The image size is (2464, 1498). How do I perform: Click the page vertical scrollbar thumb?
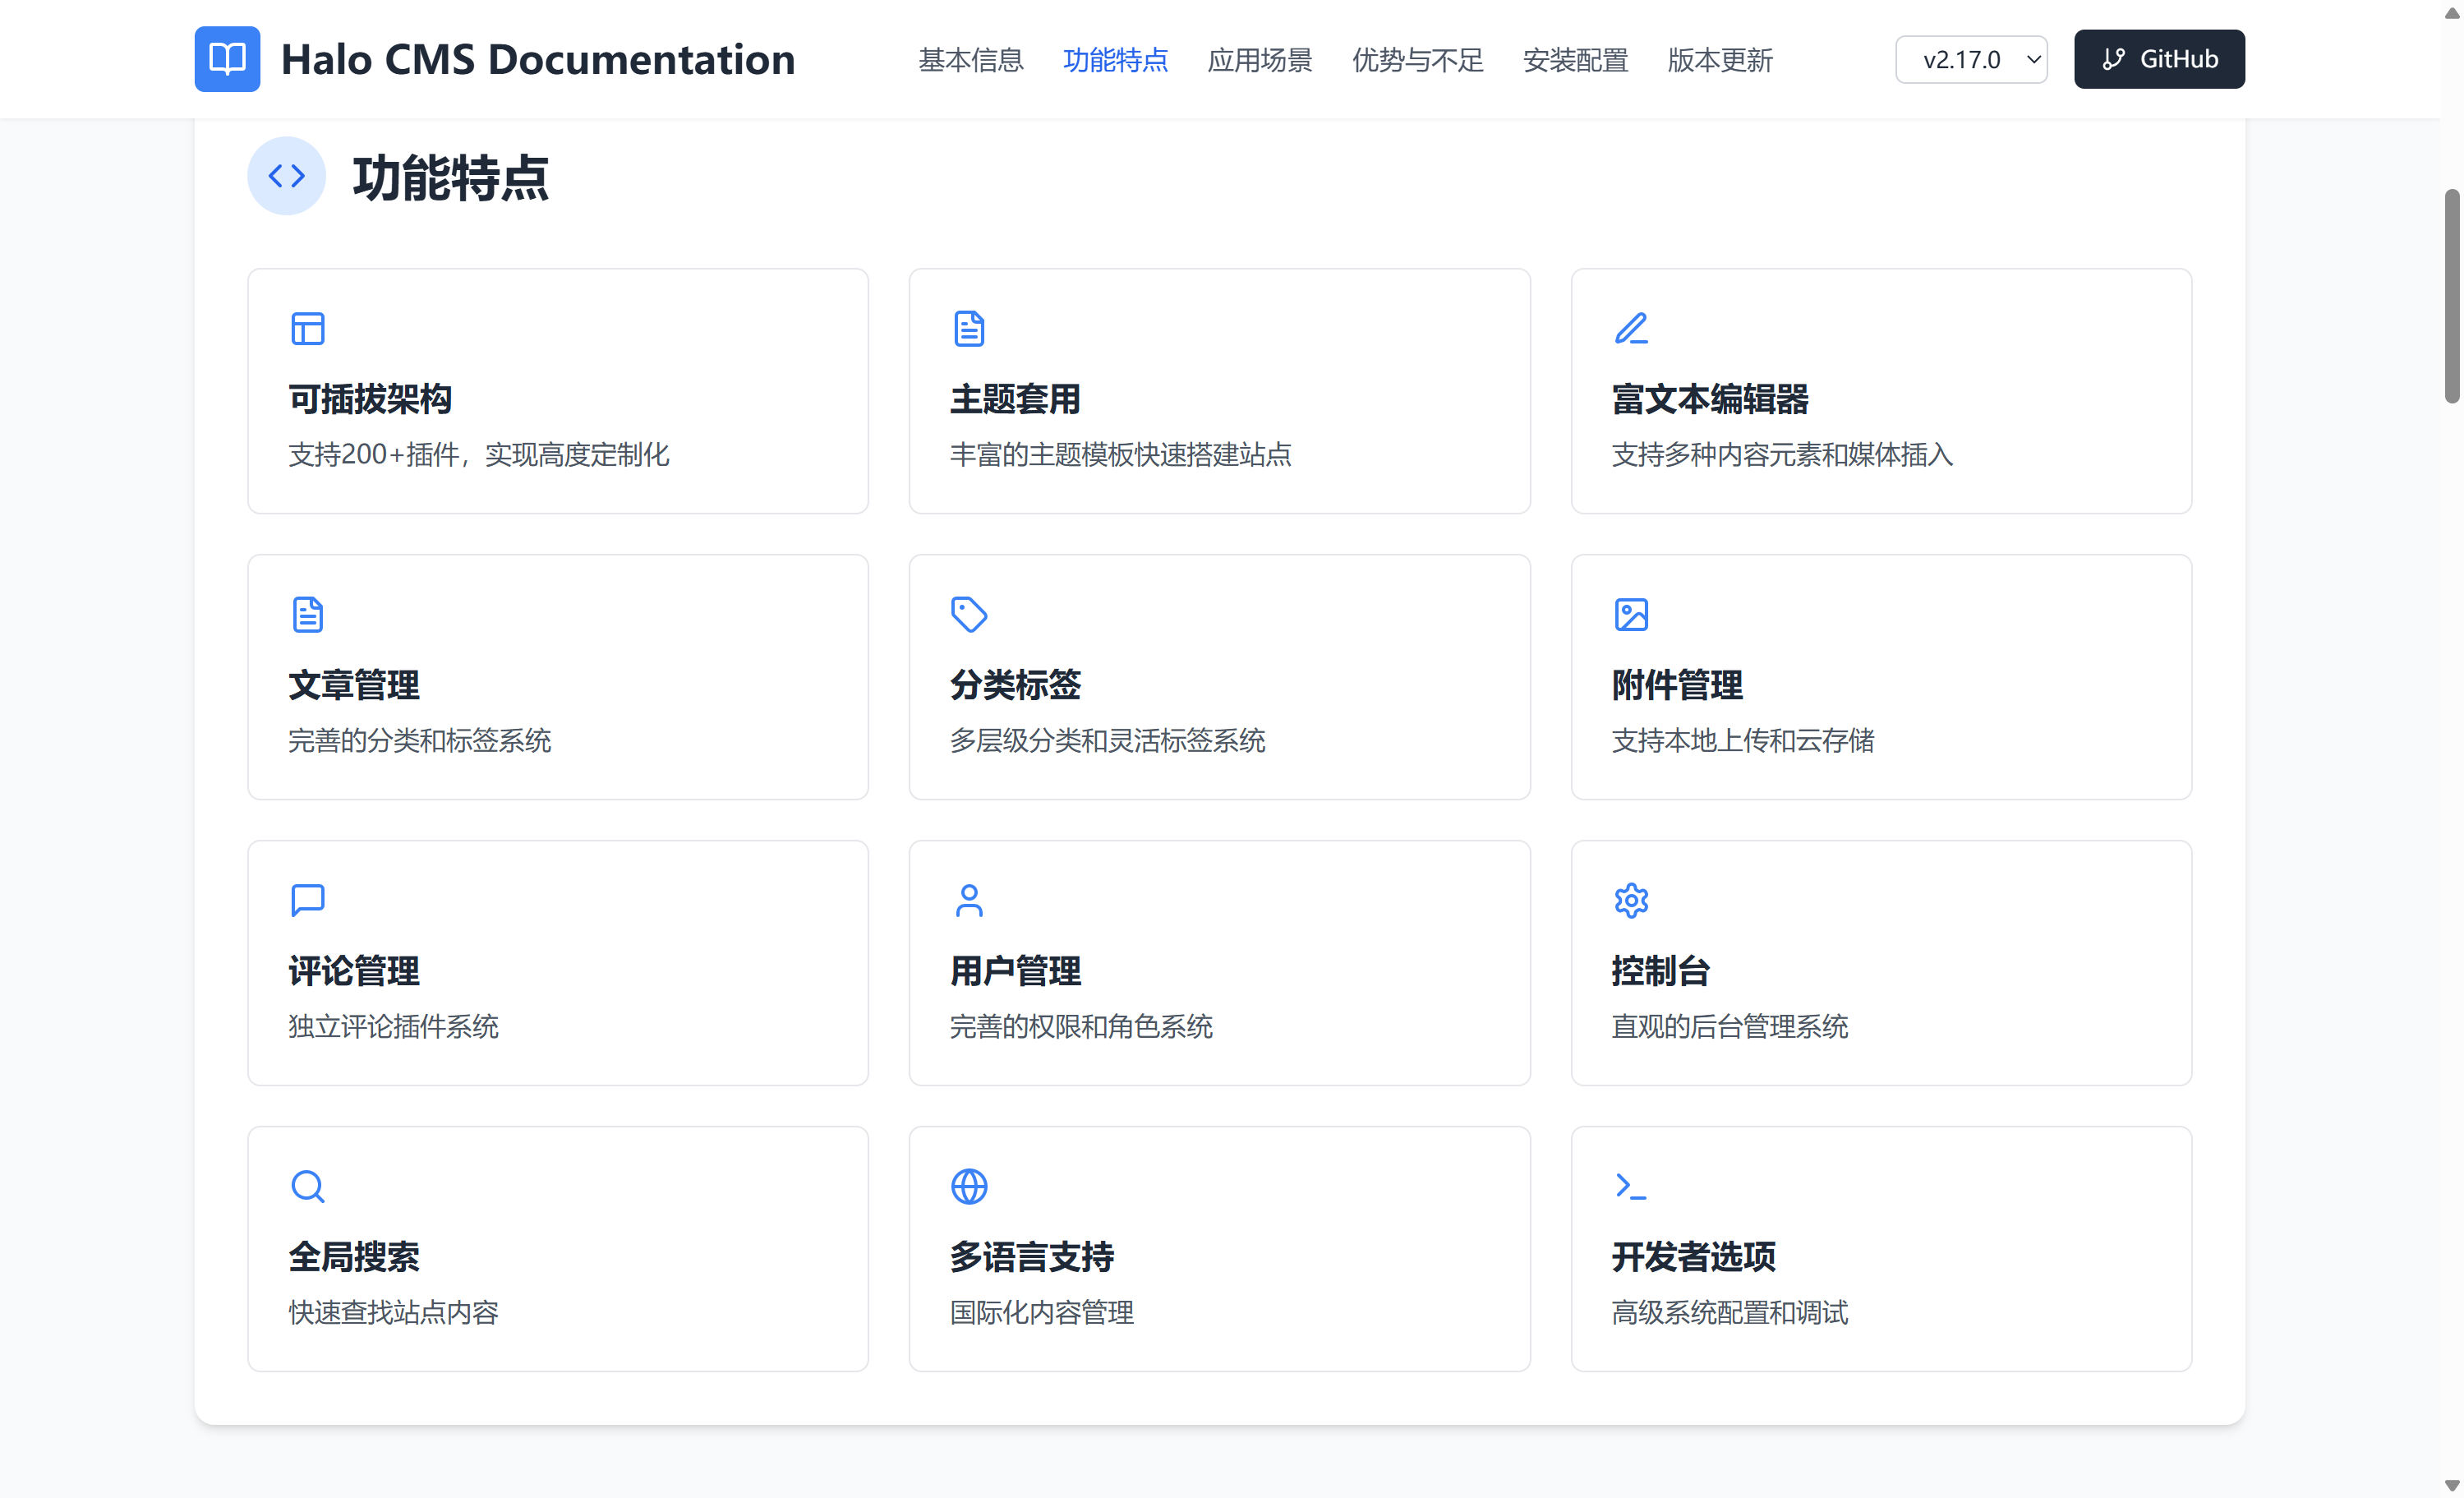tap(2451, 295)
